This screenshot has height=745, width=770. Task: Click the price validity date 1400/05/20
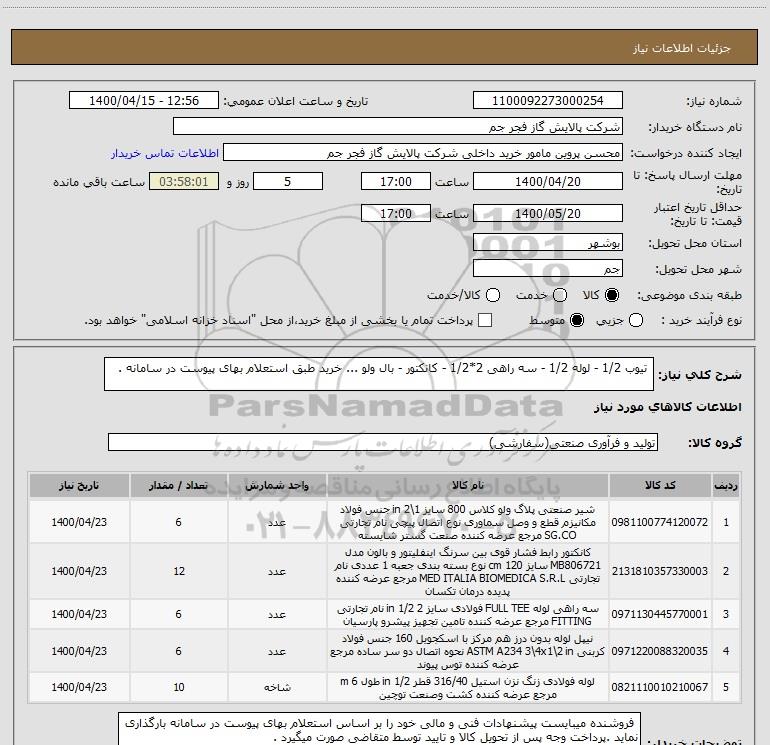(x=548, y=213)
